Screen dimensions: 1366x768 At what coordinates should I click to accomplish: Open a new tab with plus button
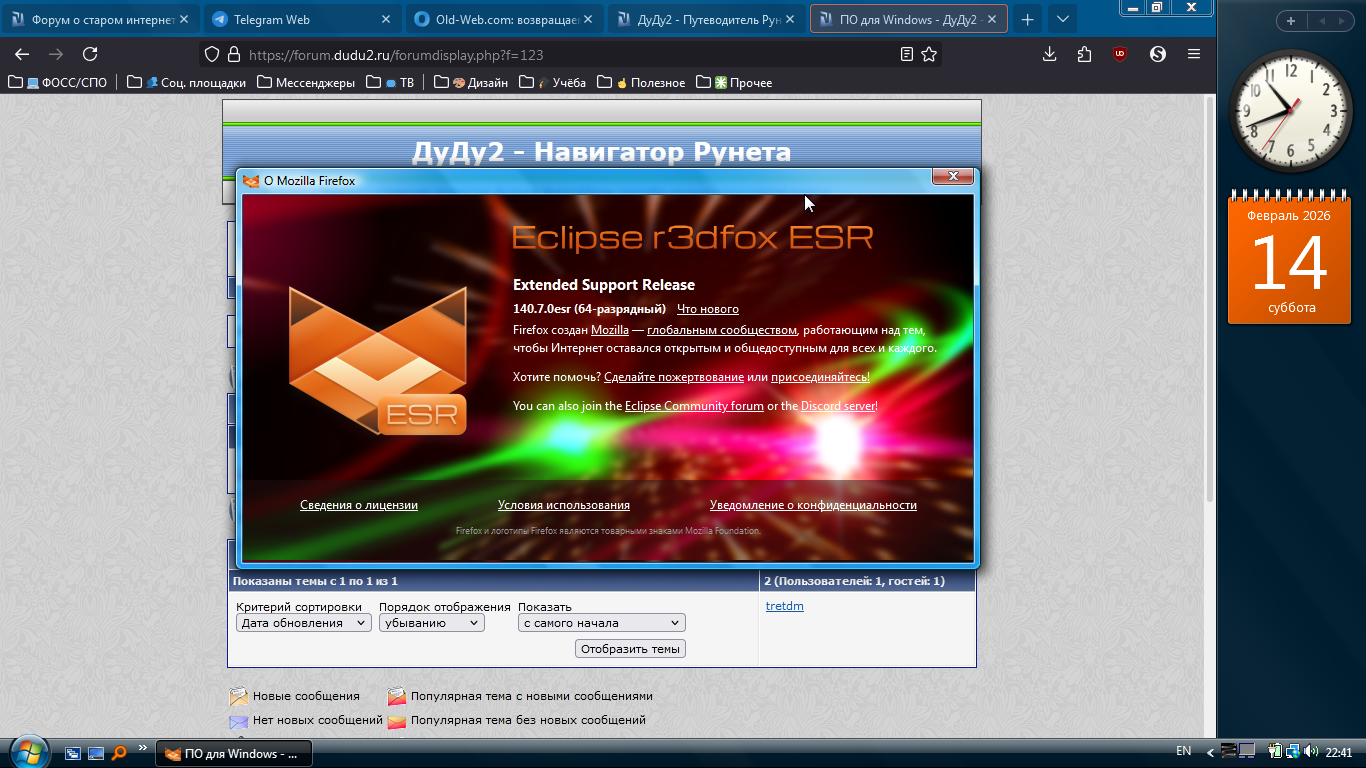point(1027,19)
